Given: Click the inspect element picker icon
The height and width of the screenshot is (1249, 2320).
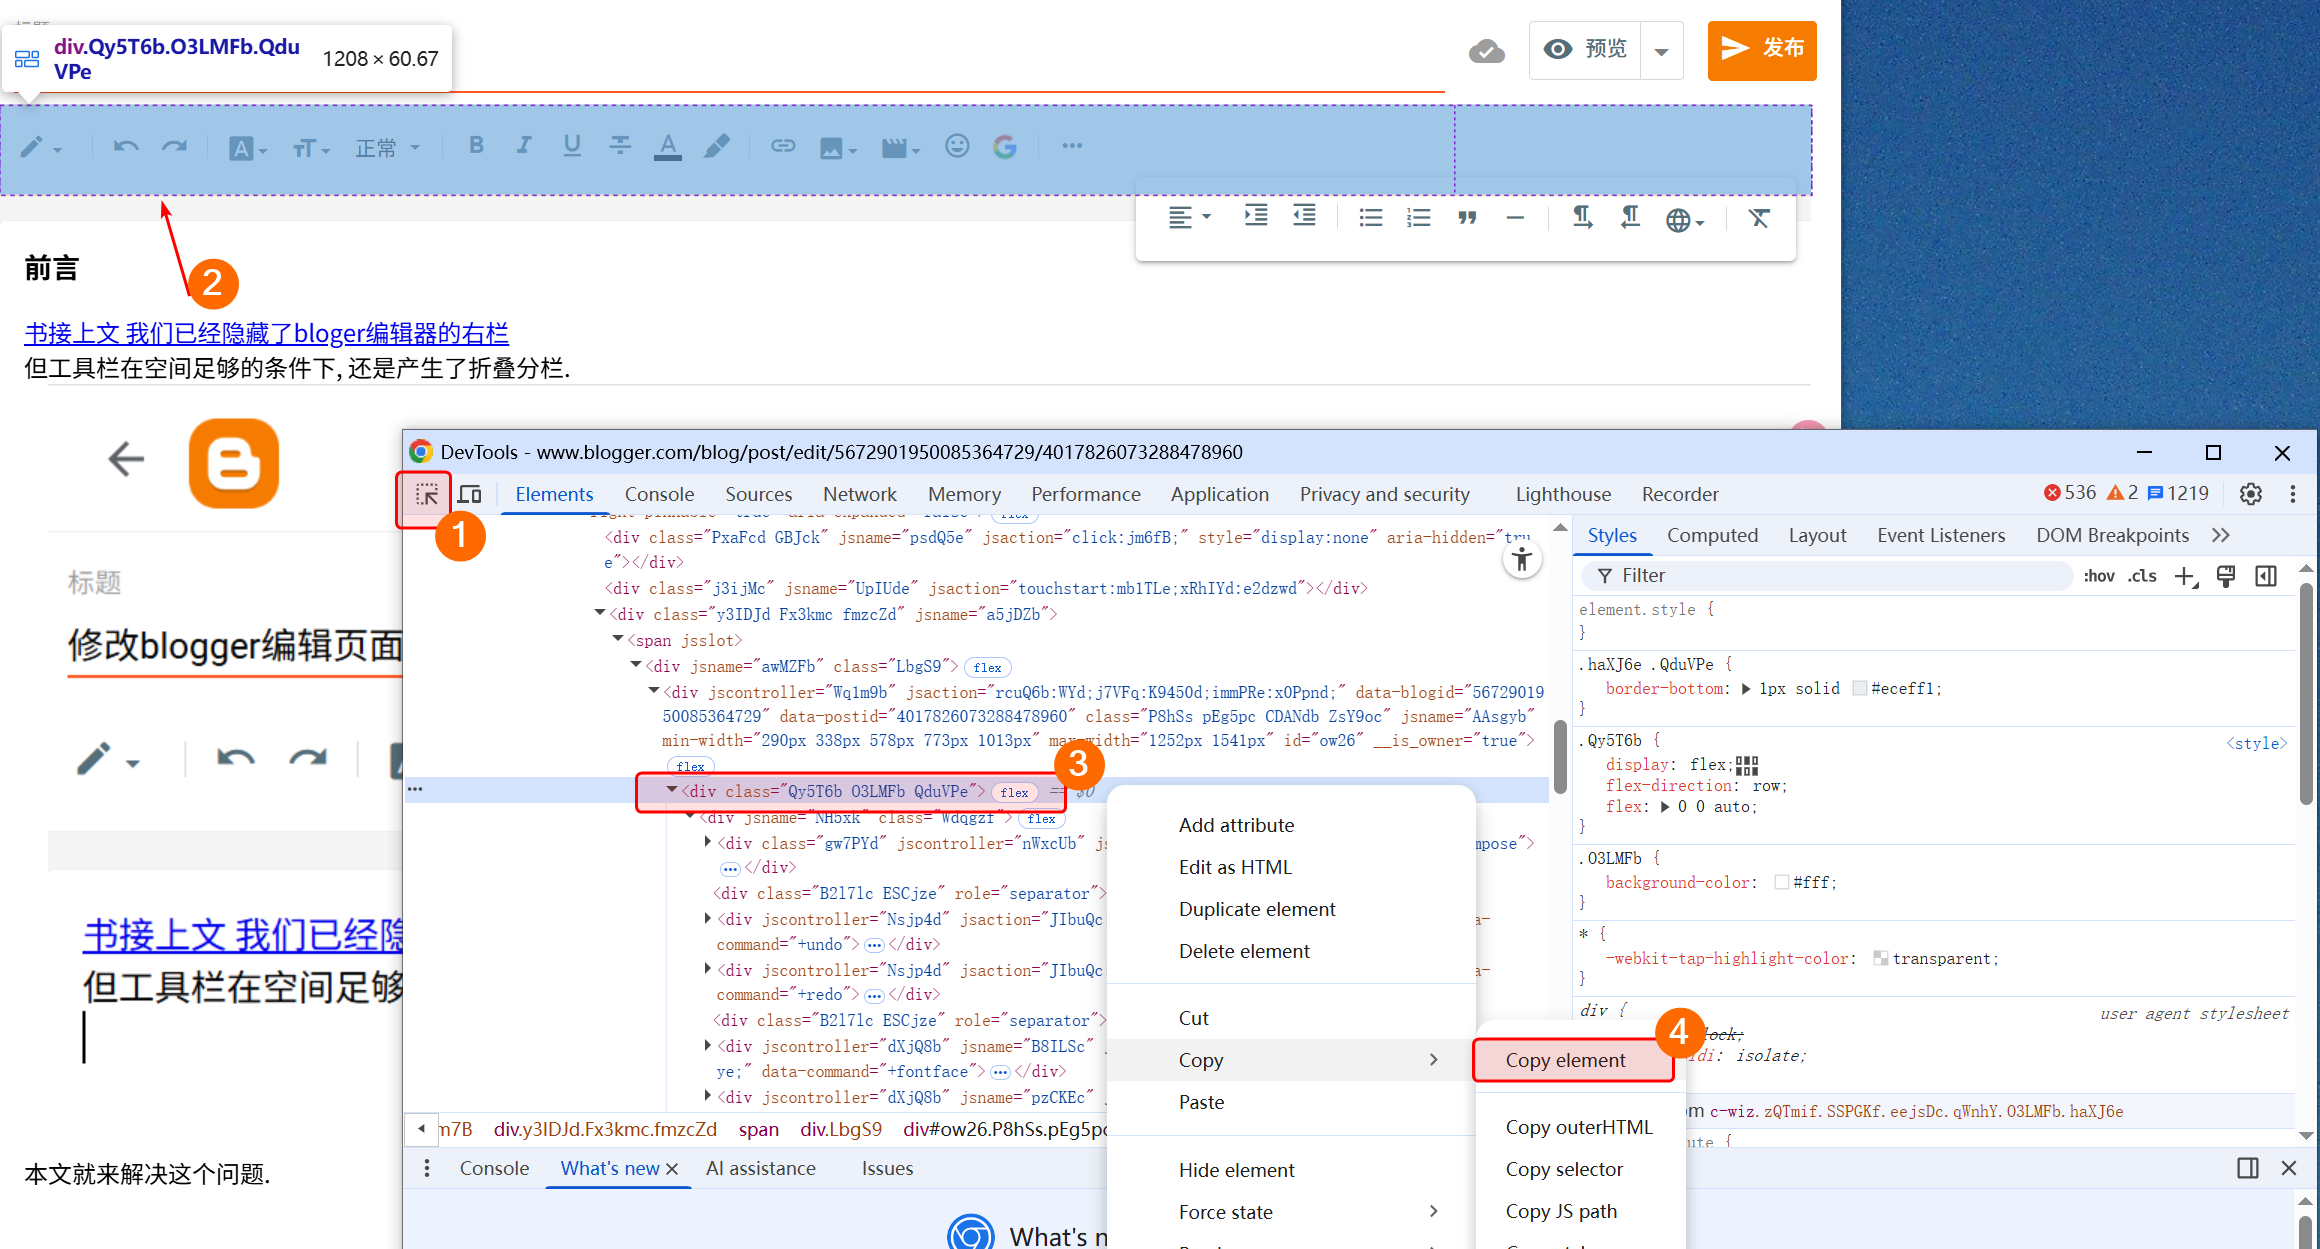Looking at the screenshot, I should pos(427,494).
